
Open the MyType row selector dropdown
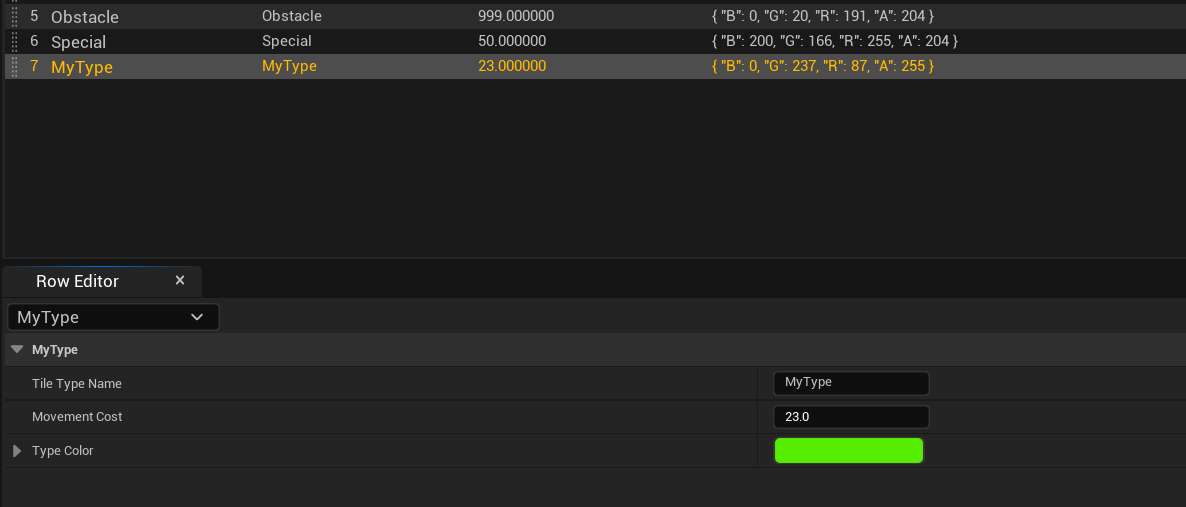[x=113, y=317]
